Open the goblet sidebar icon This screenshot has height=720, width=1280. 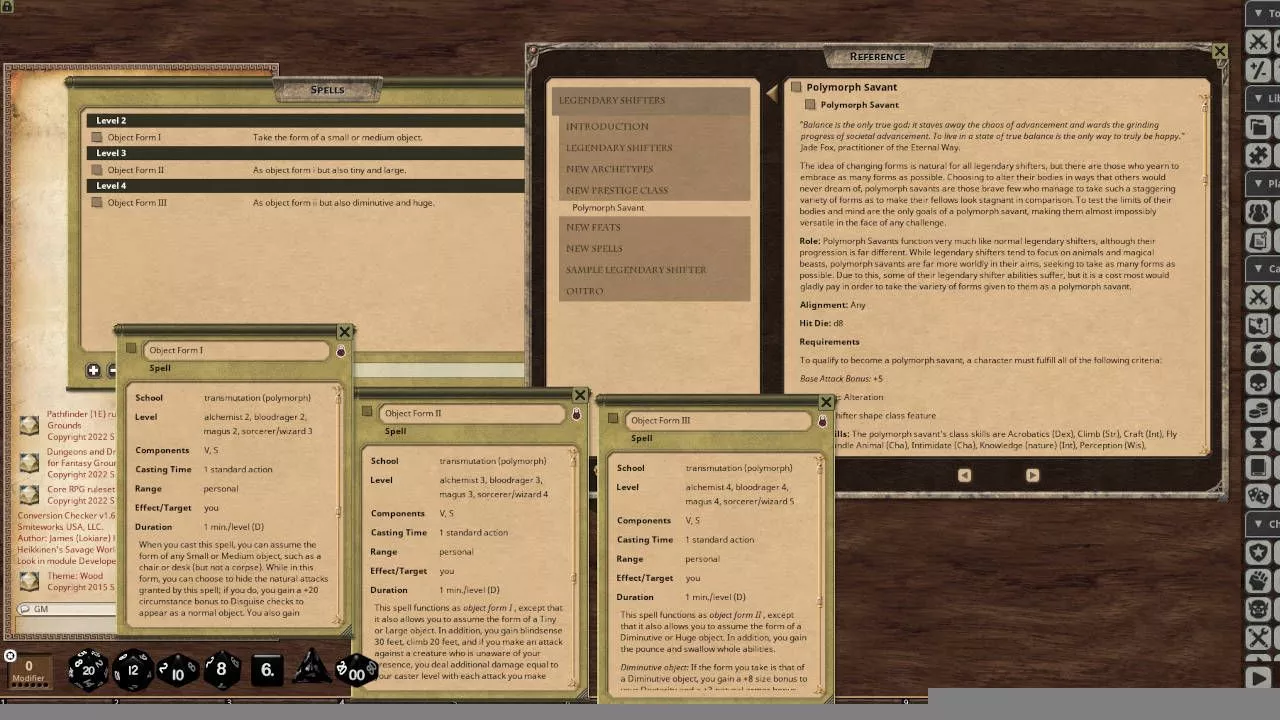tap(1259, 440)
